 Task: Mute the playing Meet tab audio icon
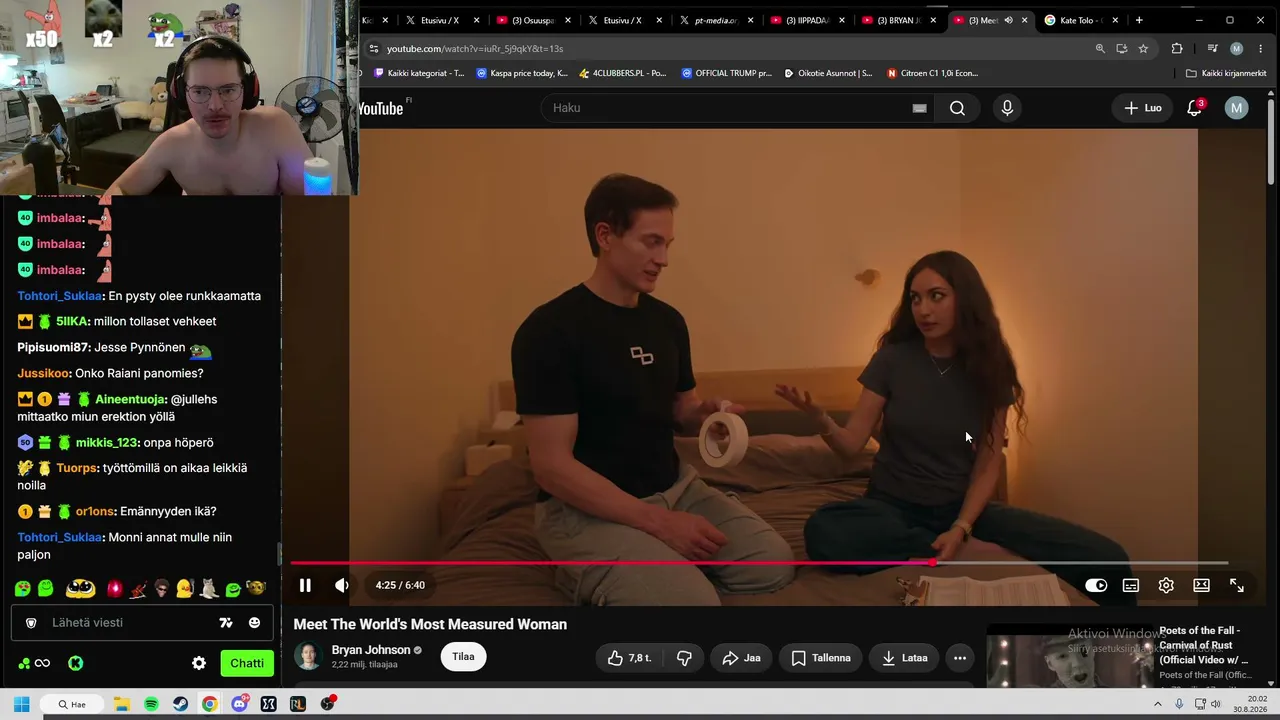point(1008,20)
